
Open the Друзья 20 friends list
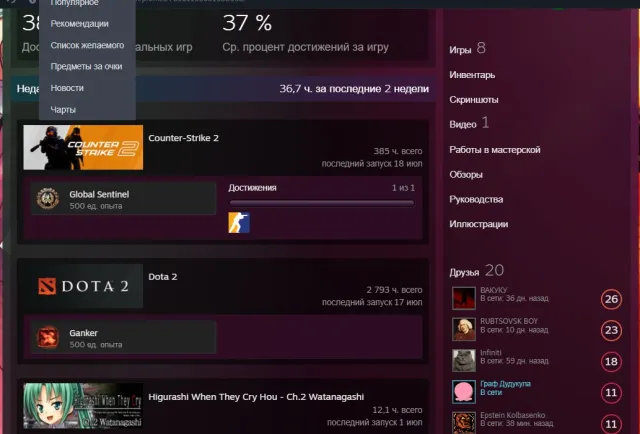(x=477, y=271)
